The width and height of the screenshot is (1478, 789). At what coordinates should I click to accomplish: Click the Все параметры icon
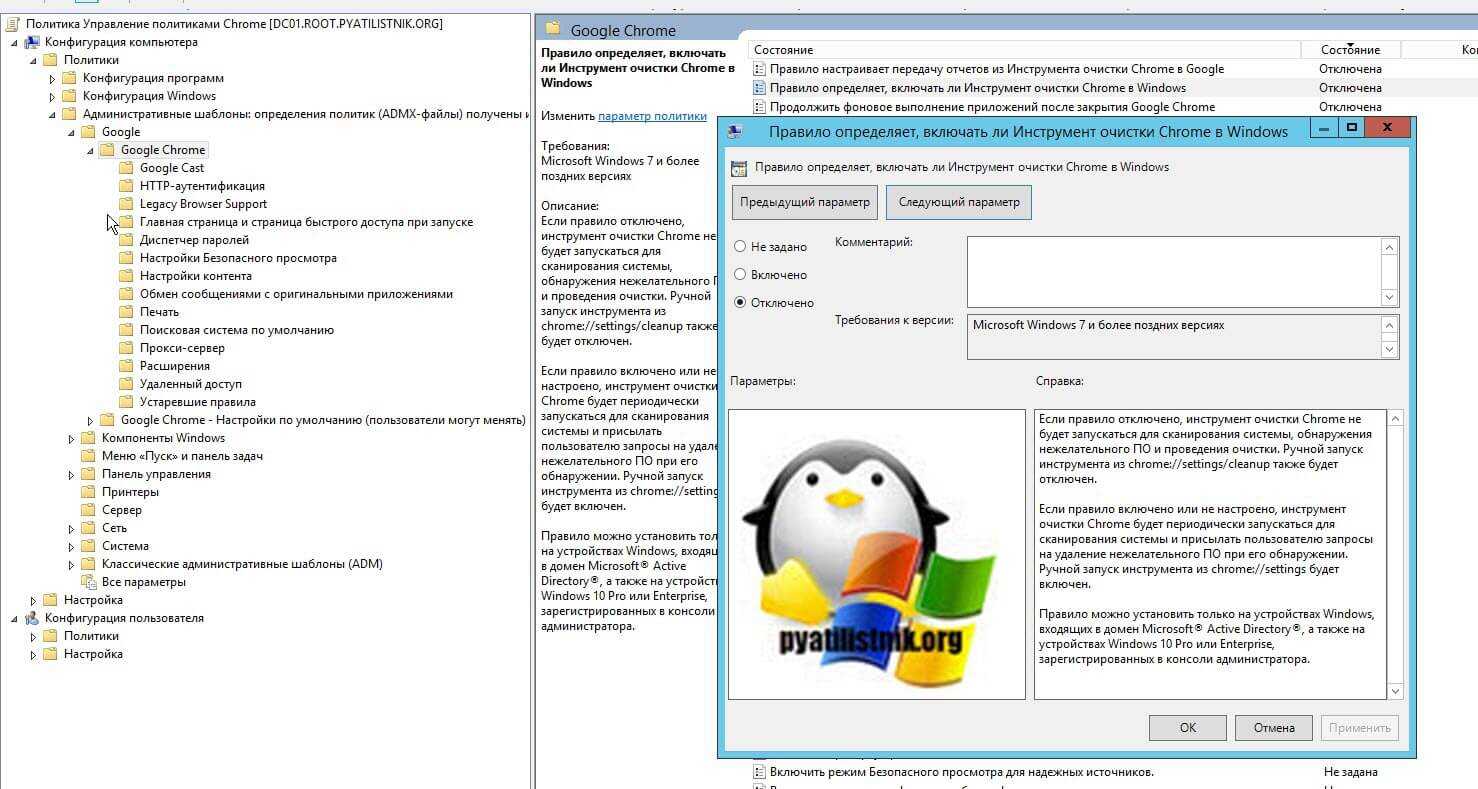click(88, 582)
